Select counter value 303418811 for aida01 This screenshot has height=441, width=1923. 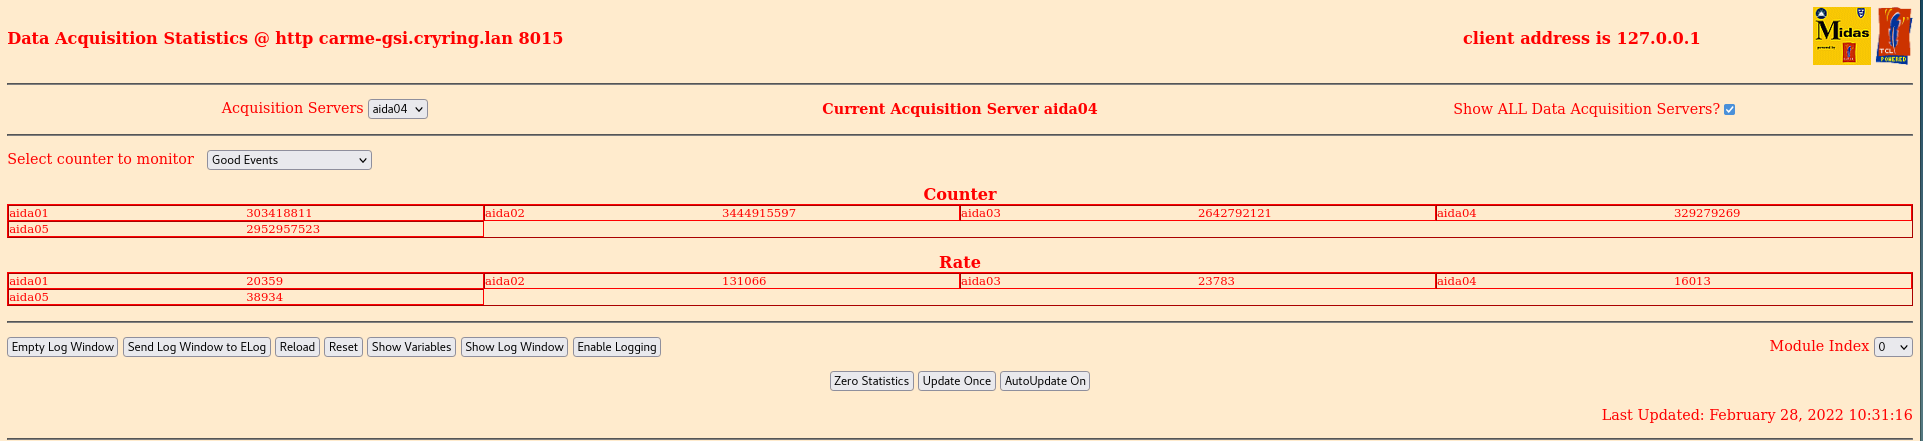point(279,213)
